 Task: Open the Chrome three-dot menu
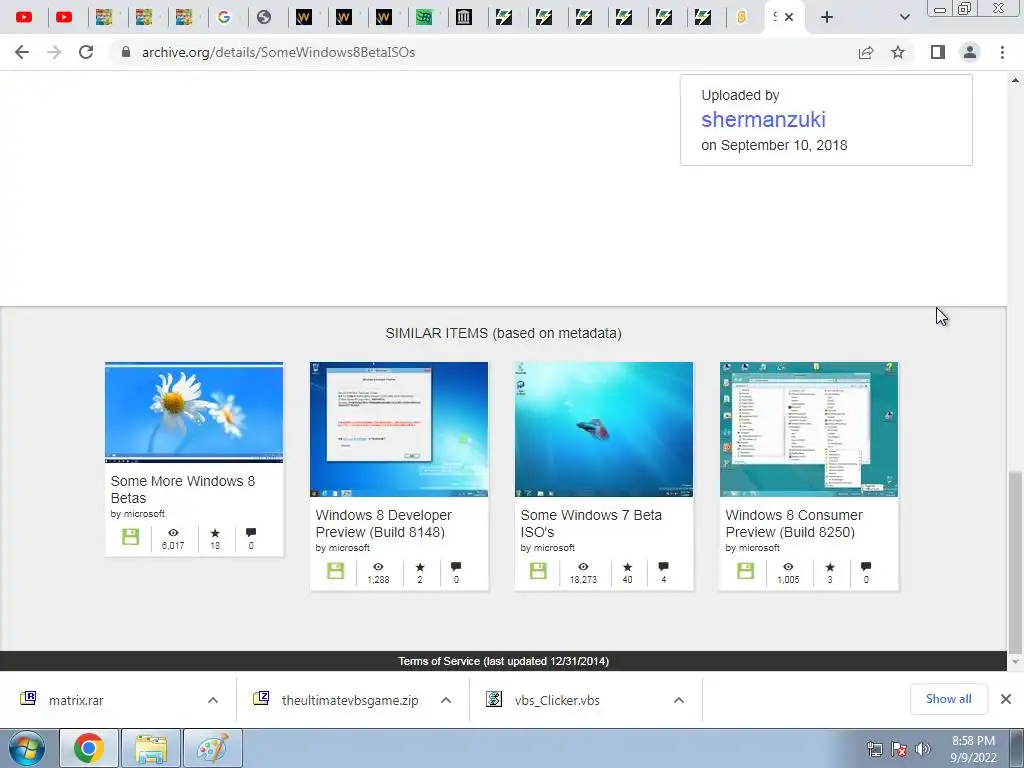pyautogui.click(x=1002, y=52)
